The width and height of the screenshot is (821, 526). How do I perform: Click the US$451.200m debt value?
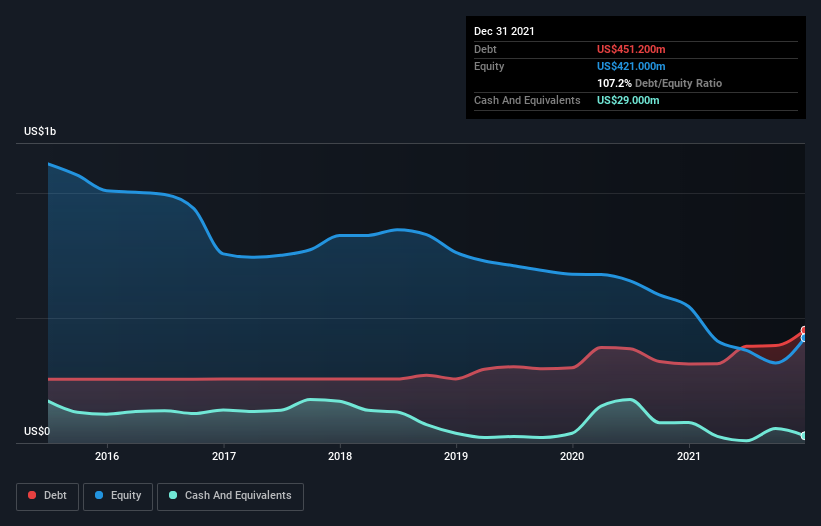tap(631, 49)
